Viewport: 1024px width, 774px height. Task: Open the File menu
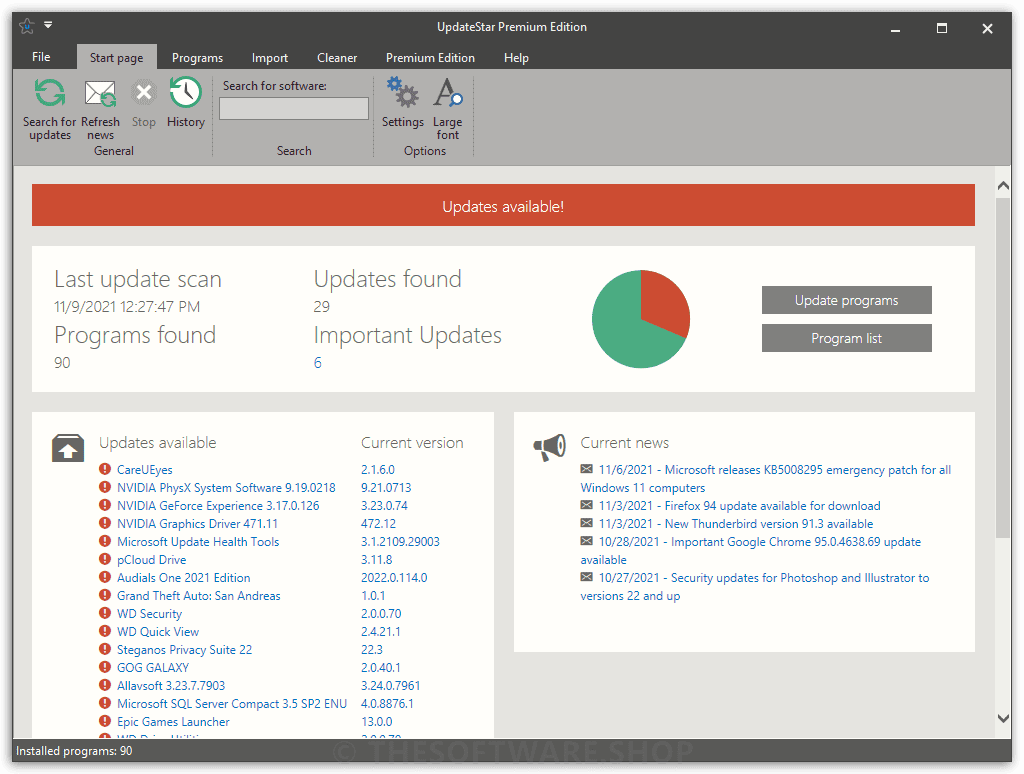point(41,57)
